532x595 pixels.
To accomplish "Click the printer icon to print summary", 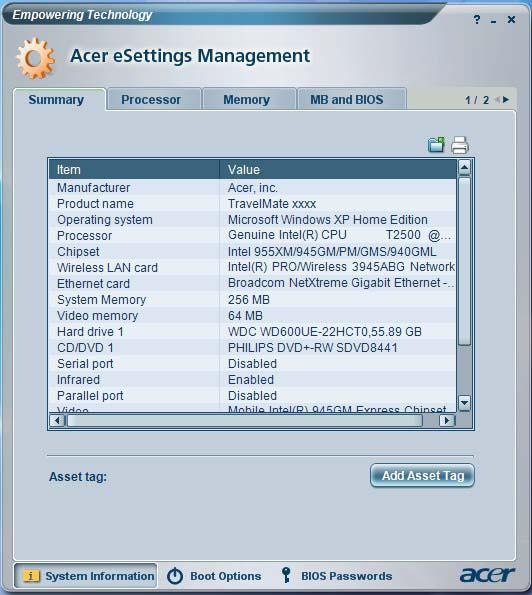I will coord(460,145).
